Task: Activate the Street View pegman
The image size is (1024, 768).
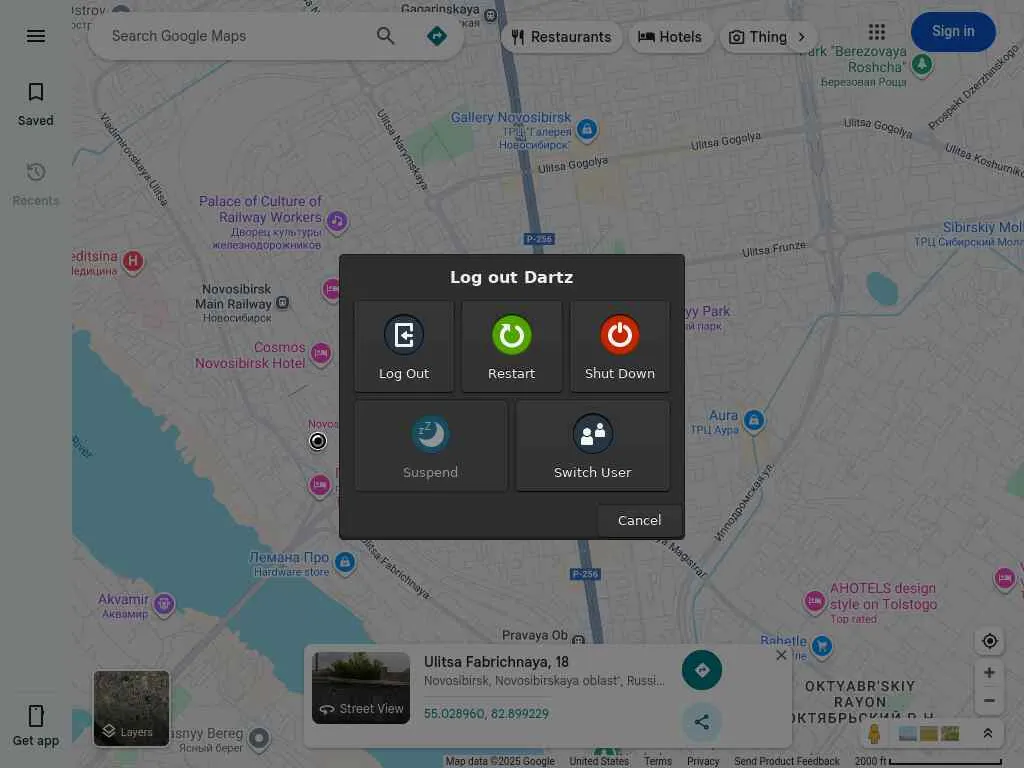Action: pyautogui.click(x=873, y=733)
